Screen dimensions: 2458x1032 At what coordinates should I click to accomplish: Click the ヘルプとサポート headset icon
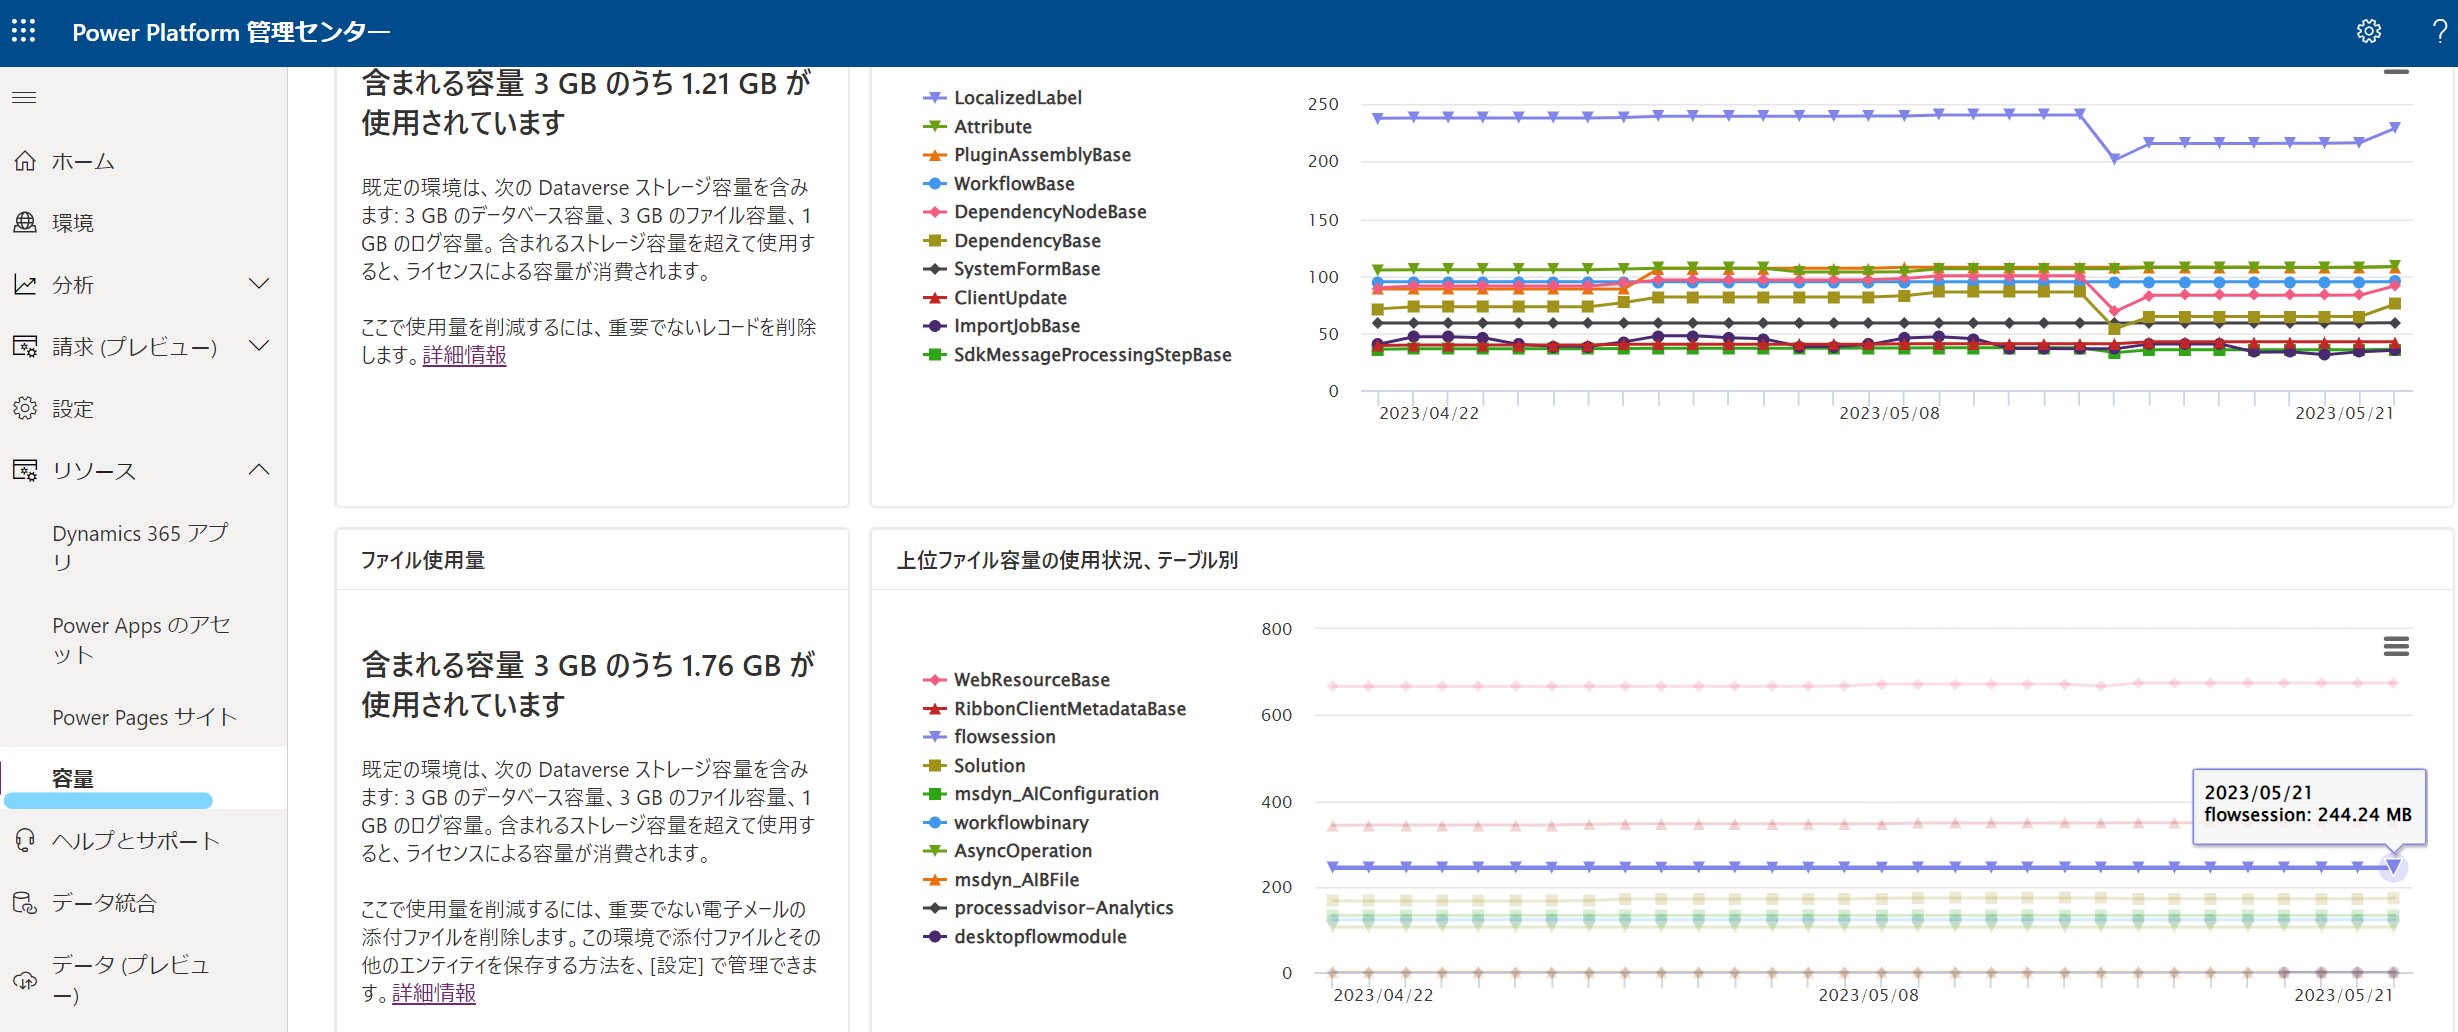pos(25,841)
